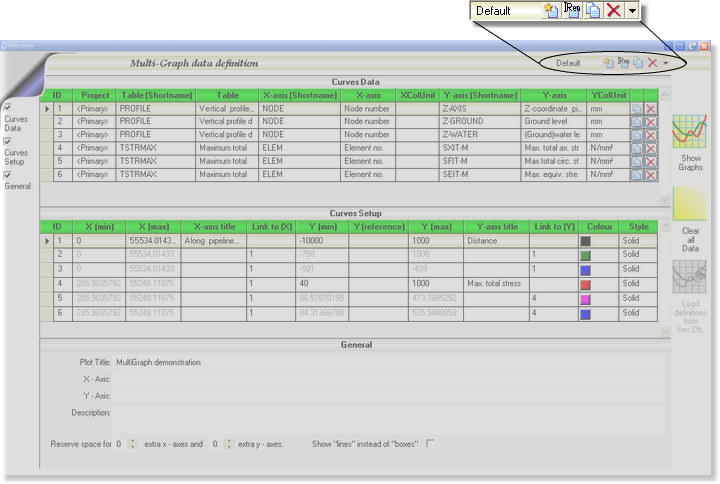Click the rename definition icon in the toolbar
The height and width of the screenshot is (484, 720).
pos(623,62)
